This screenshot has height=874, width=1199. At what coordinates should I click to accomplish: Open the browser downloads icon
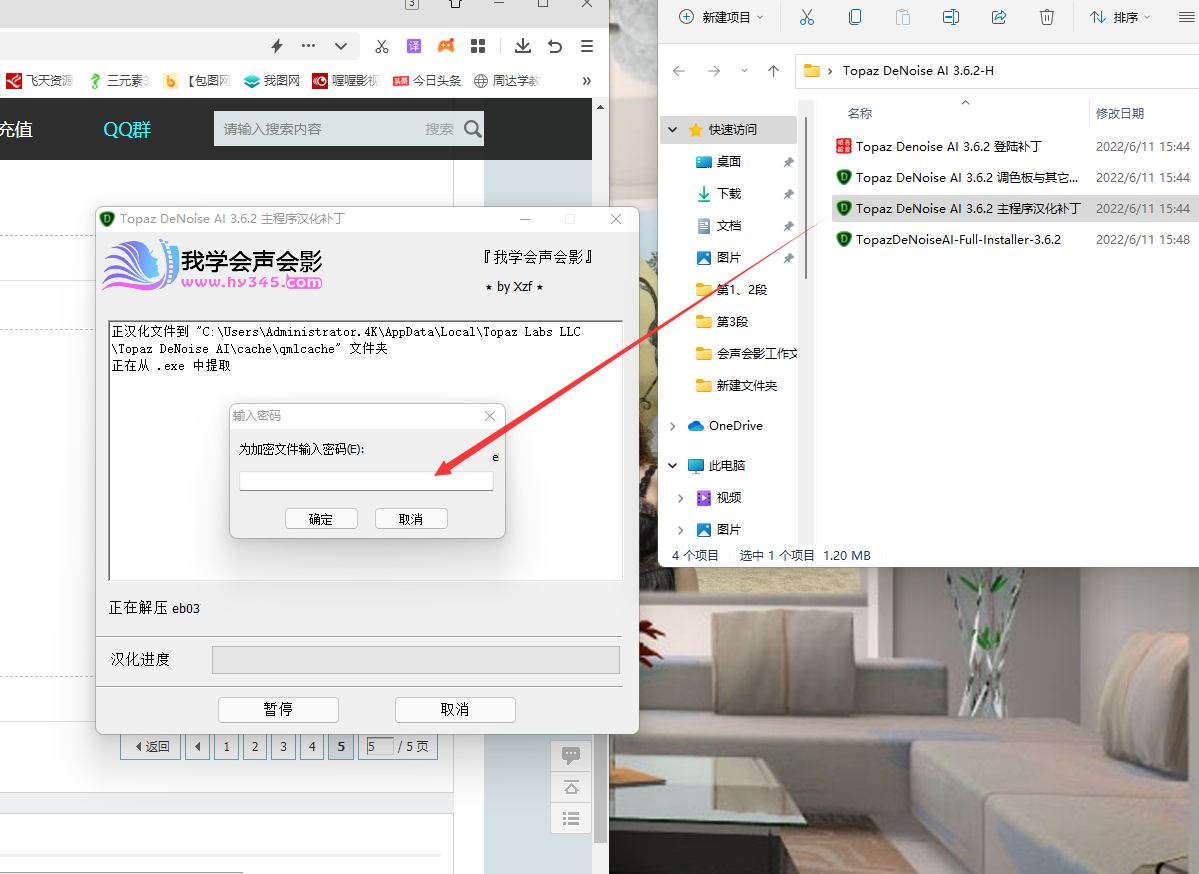pos(523,47)
